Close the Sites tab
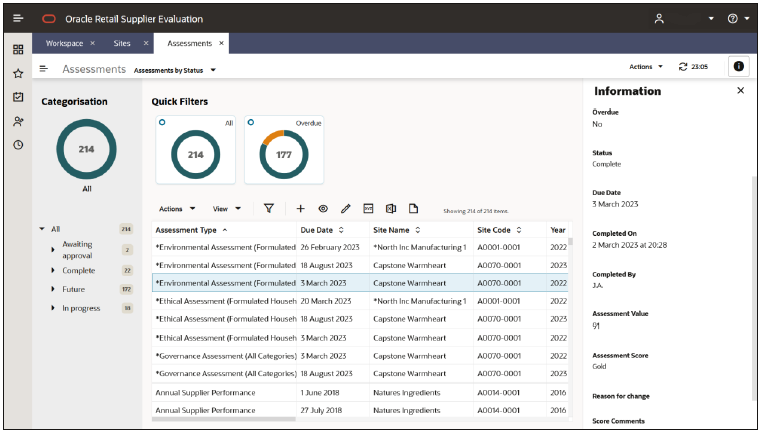Screen dimensions: 761x435 coord(146,43)
